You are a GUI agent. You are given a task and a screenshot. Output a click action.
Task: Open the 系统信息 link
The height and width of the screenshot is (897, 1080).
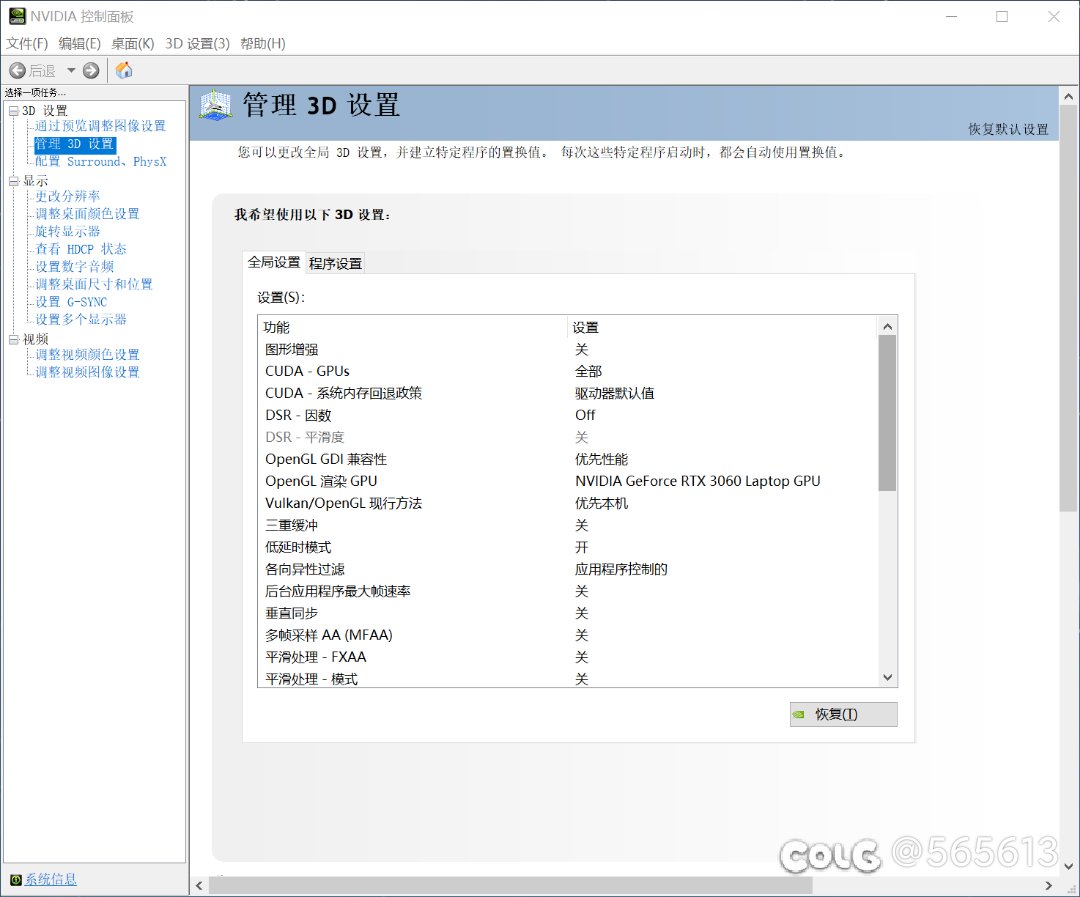coord(50,880)
